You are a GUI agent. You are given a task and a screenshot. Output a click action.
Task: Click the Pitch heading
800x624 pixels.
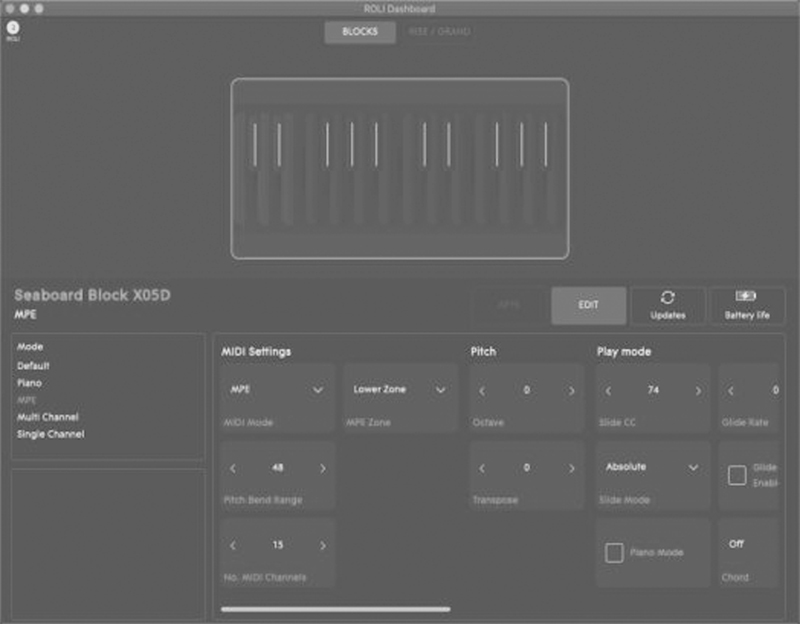tap(483, 352)
